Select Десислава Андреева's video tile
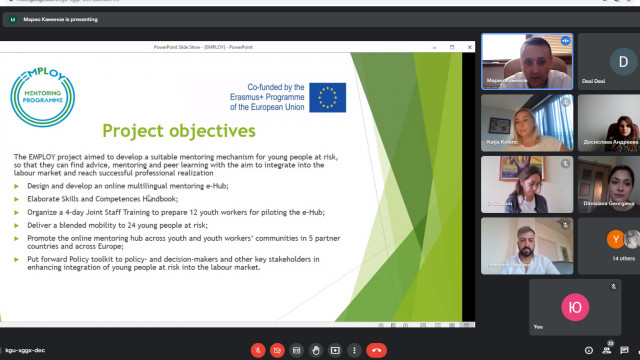Viewport: 640px width, 360px height. (609, 123)
